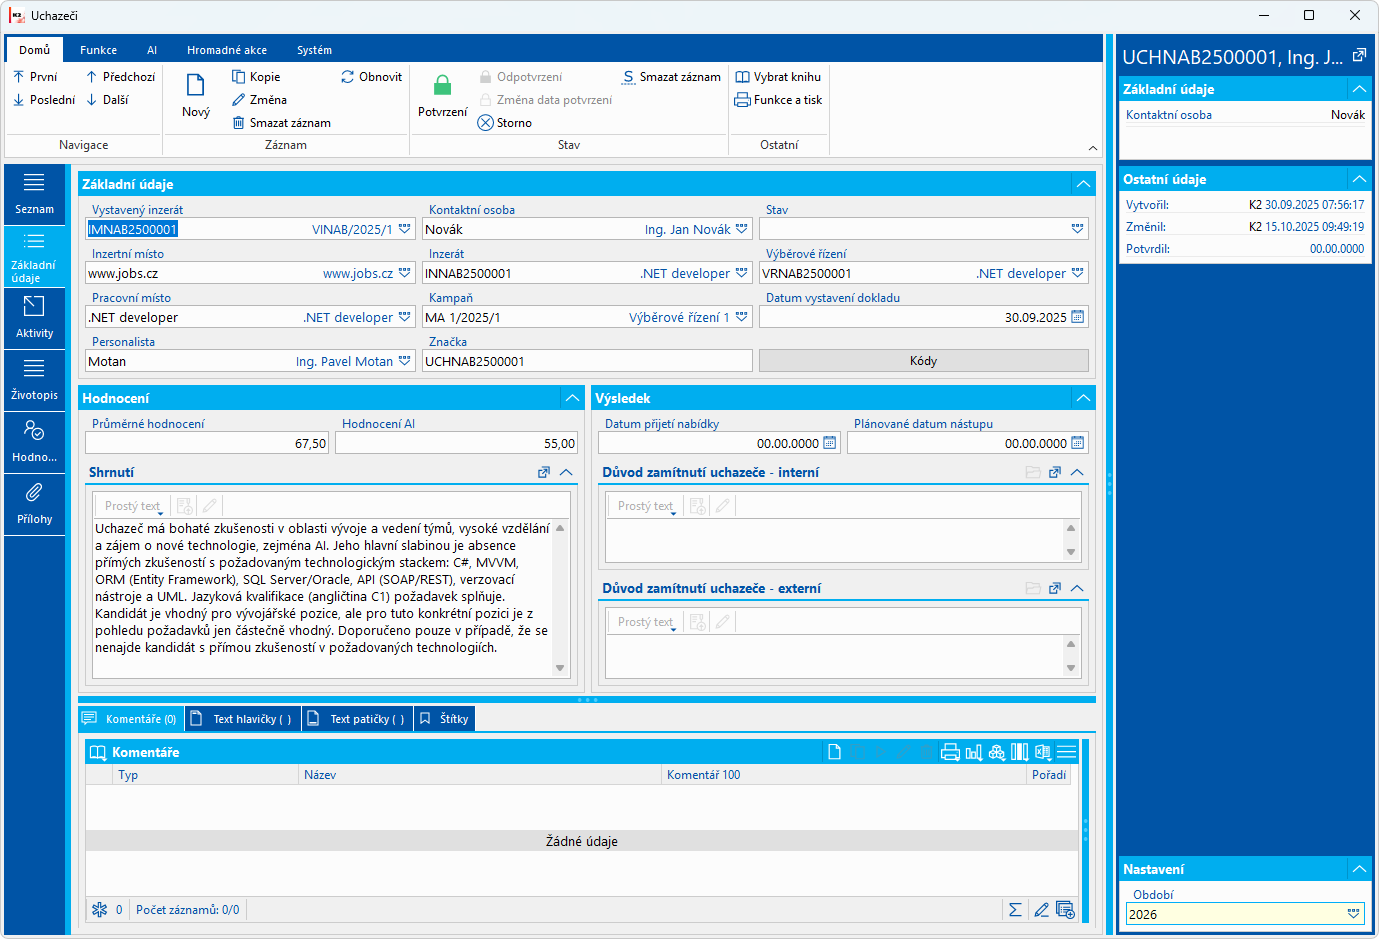Add a new comment in Komentáře toolbar
This screenshot has width=1379, height=939.
pos(835,752)
